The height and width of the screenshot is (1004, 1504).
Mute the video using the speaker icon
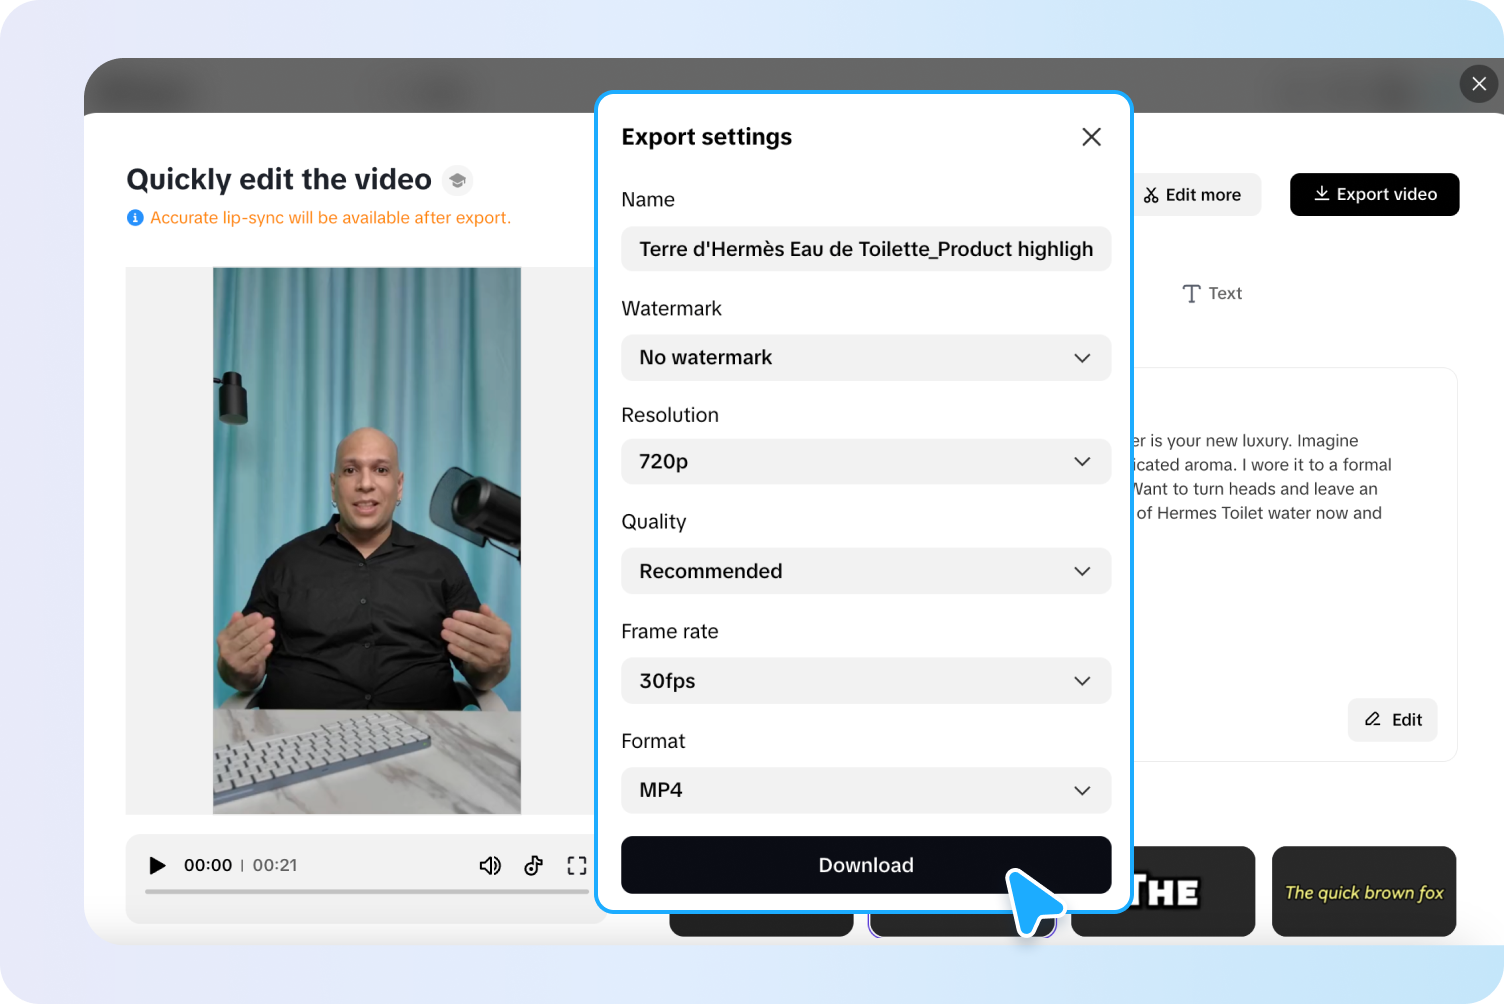coord(490,865)
